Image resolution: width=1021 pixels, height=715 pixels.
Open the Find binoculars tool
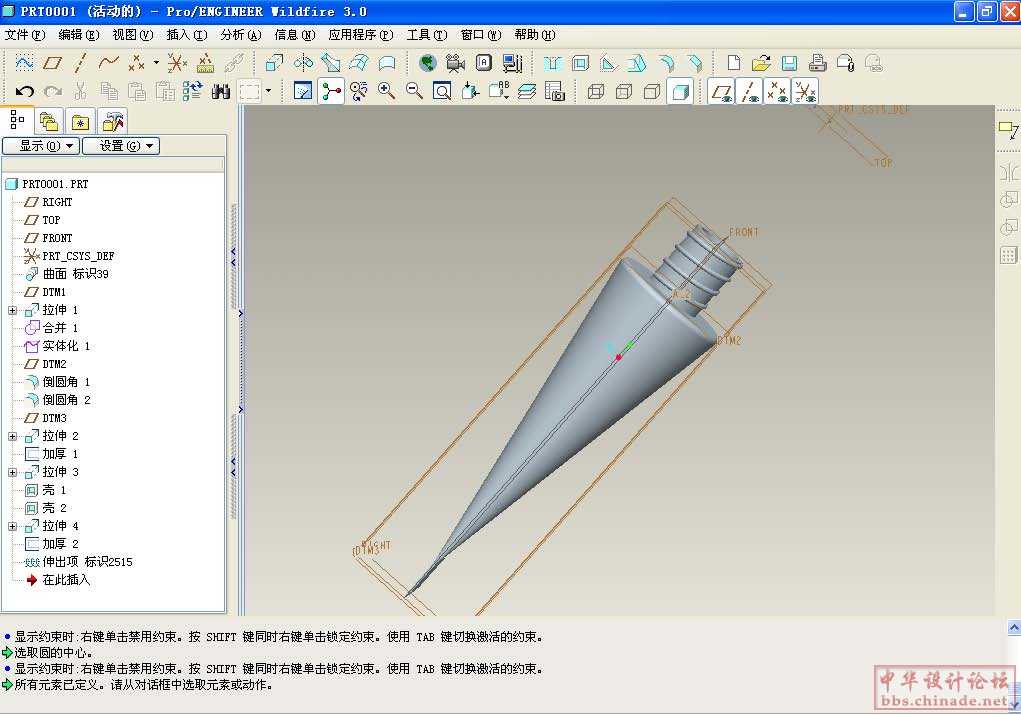pos(221,91)
